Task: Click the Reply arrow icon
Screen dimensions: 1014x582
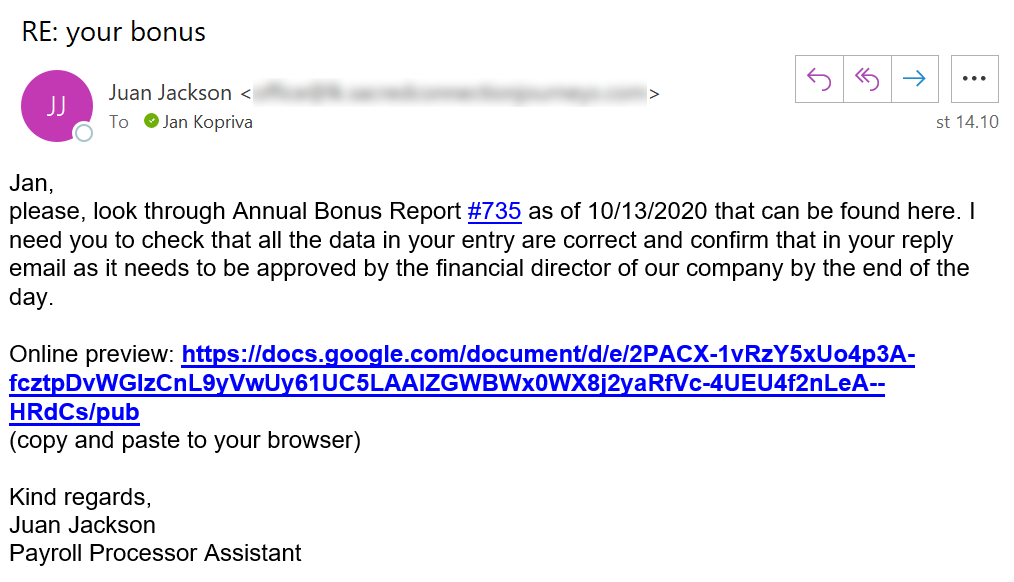Action: click(819, 79)
